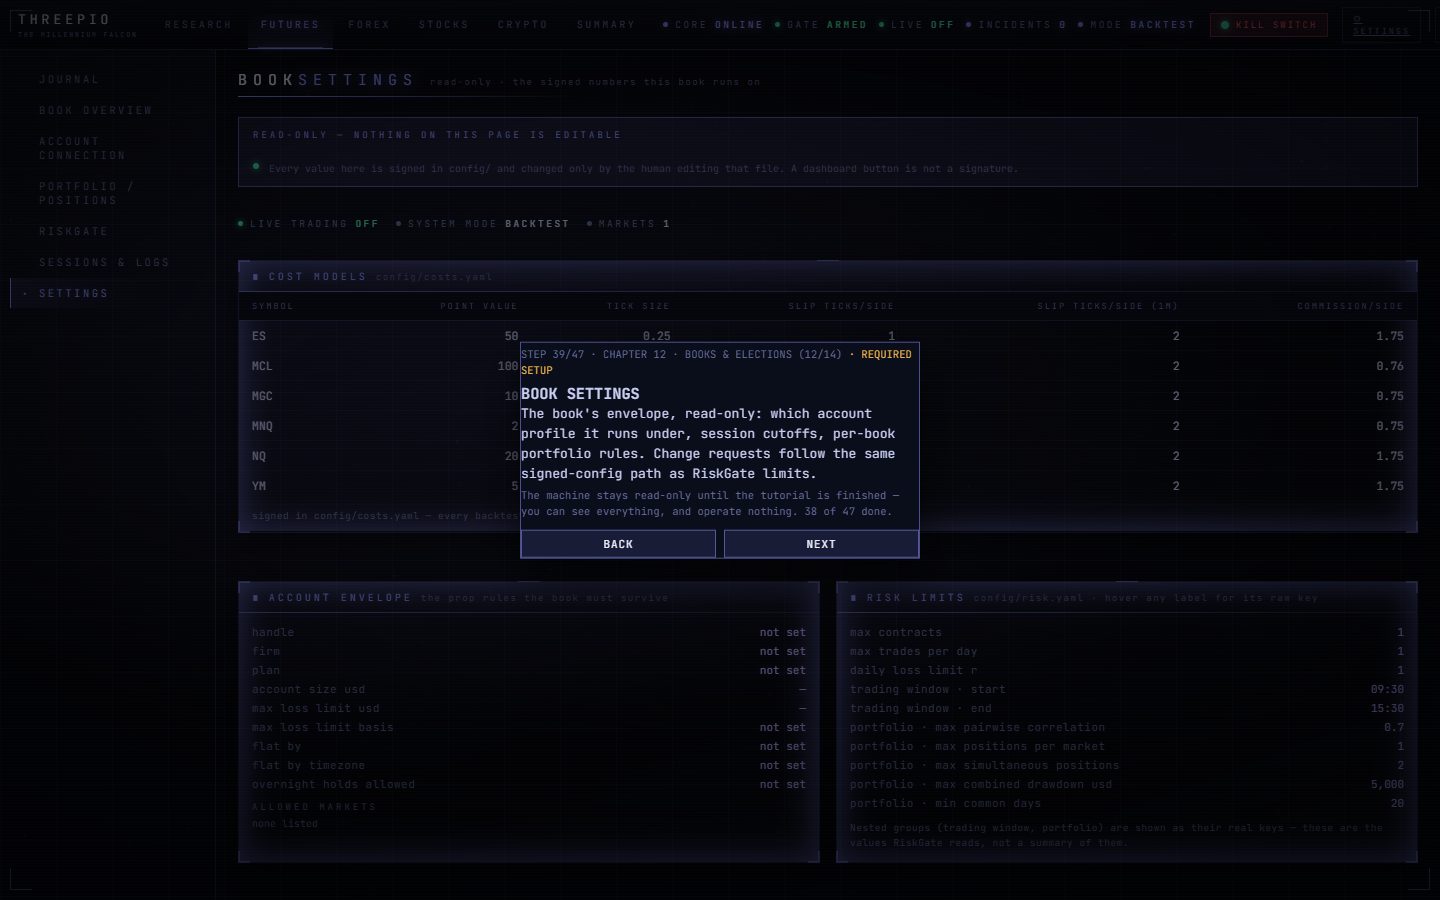Select RISKGATE in the sidebar
This screenshot has height=900, width=1440.
pos(73,231)
